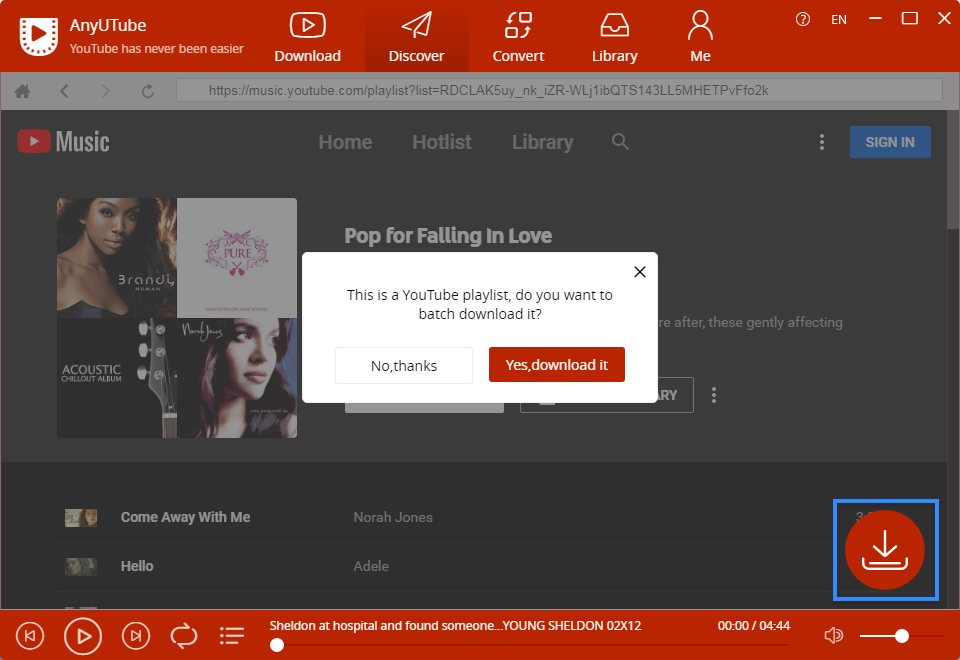Screen dimensions: 960x660
Task: Click the Norah Jones album cover
Action: pyautogui.click(x=237, y=378)
